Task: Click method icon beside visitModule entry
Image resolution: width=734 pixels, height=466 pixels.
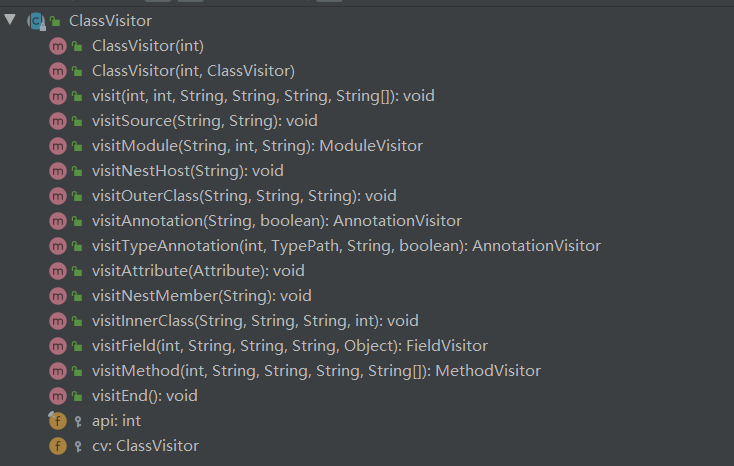Action: pos(57,146)
